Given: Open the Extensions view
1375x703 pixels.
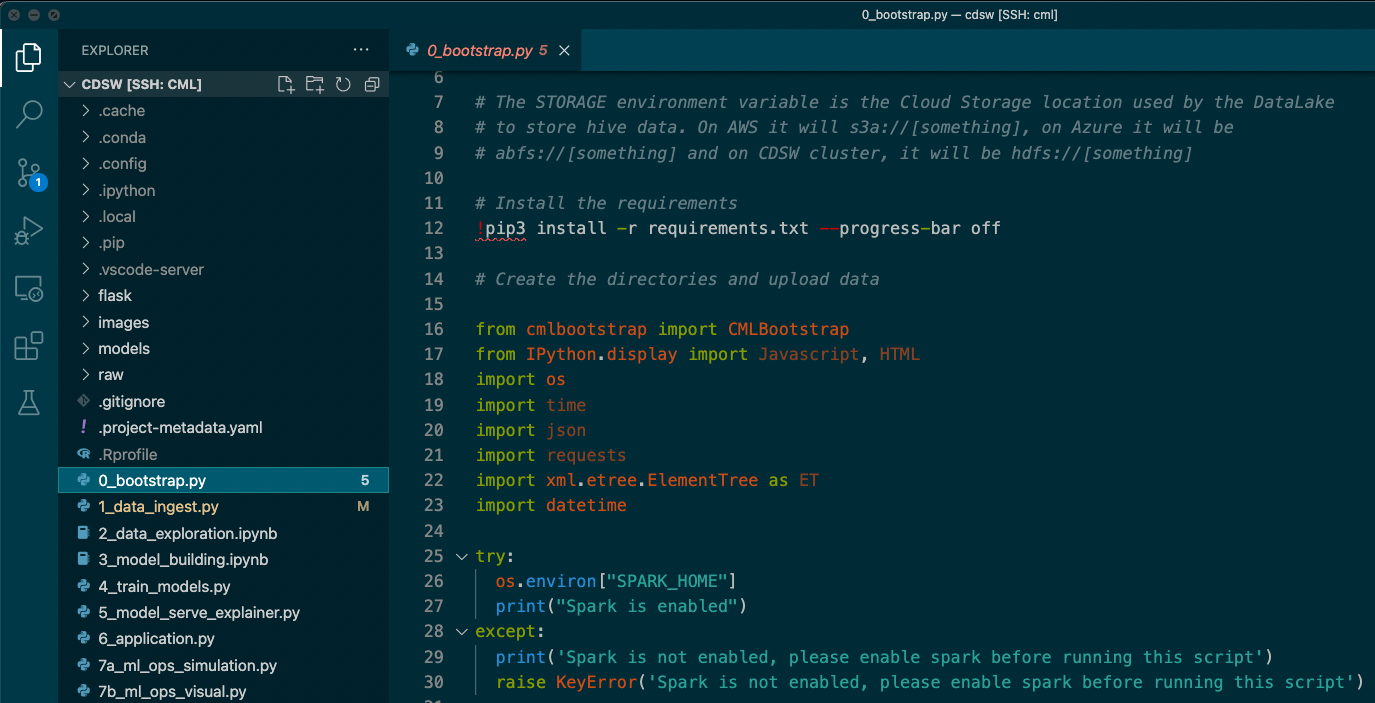Looking at the screenshot, I should (x=29, y=345).
